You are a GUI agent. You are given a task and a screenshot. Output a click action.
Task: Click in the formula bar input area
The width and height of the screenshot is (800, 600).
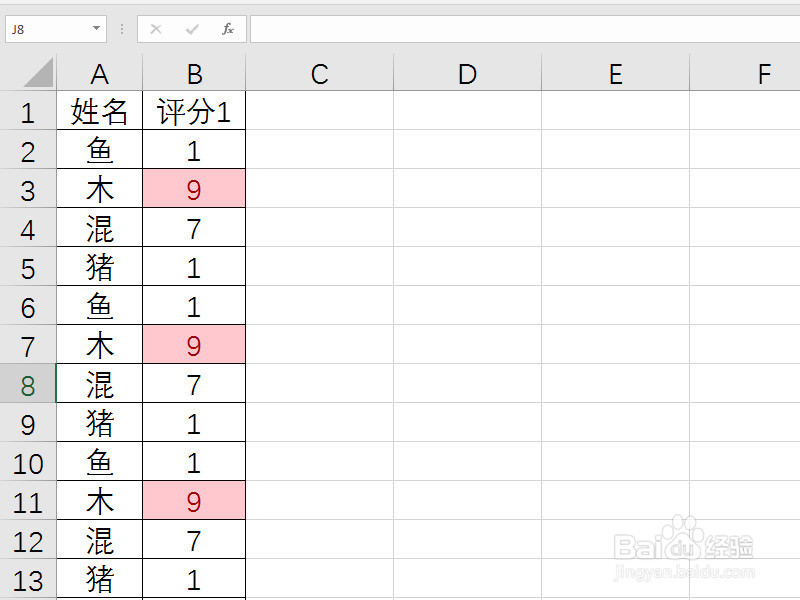pos(525,29)
